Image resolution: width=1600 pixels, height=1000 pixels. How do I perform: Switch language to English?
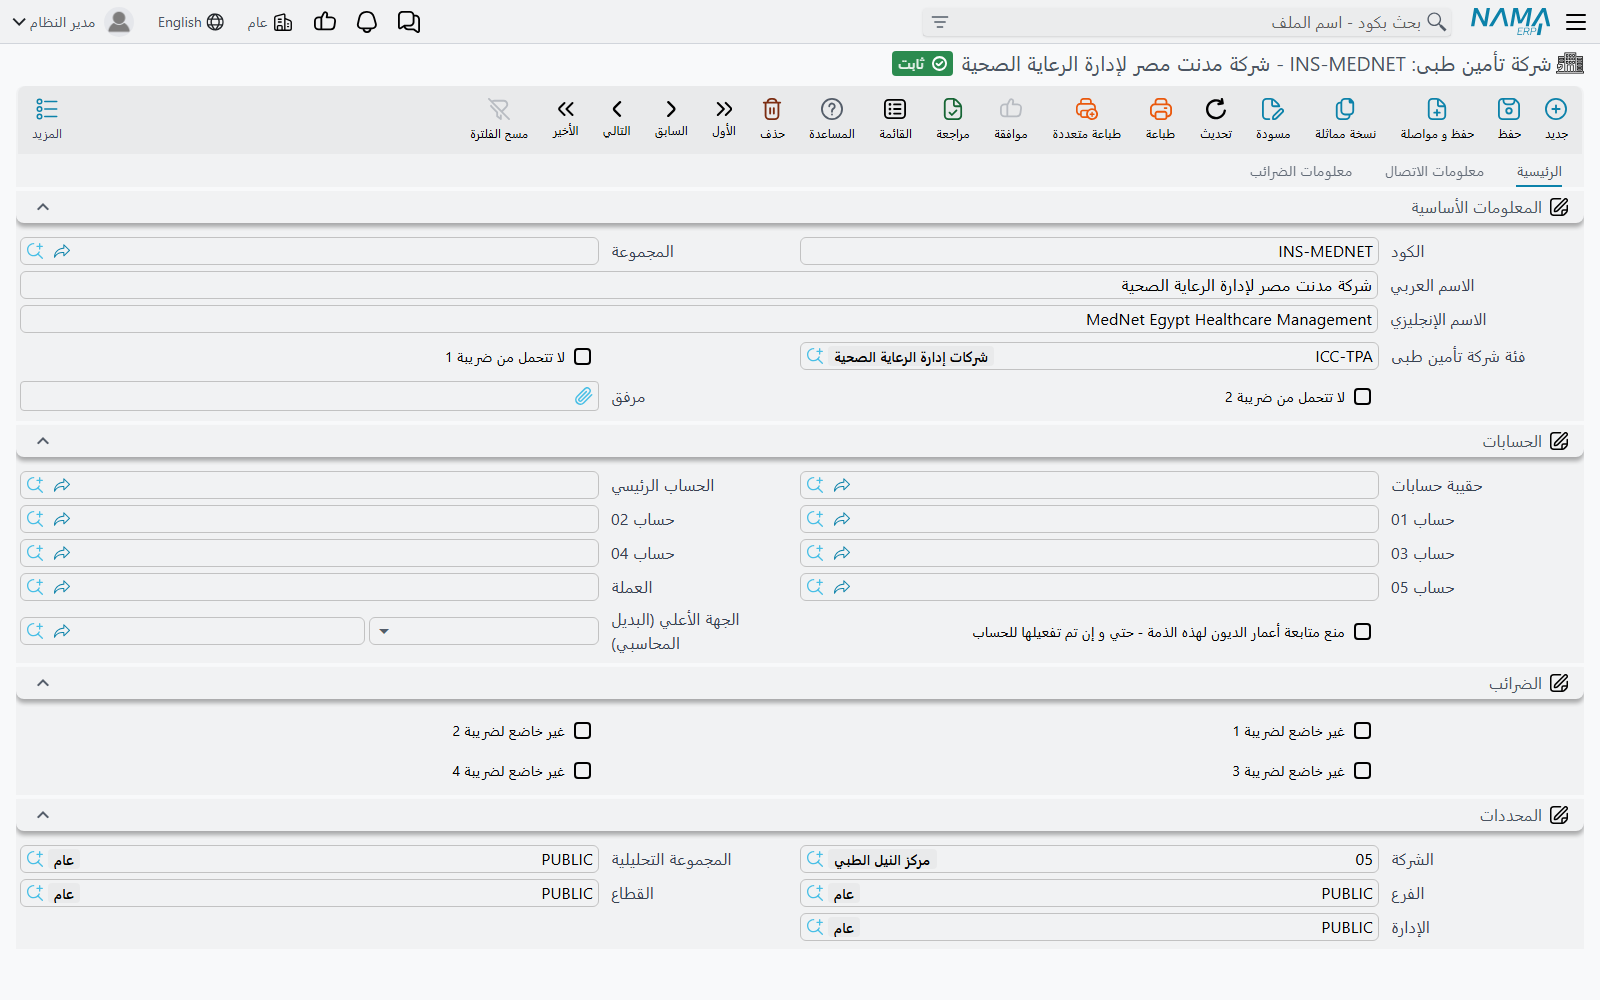point(190,22)
